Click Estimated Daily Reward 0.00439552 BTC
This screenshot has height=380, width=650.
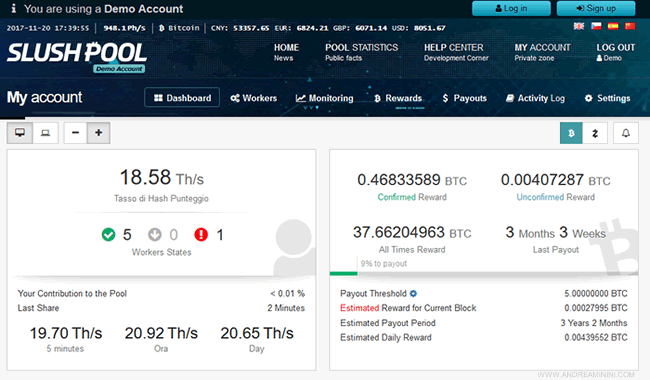click(596, 337)
